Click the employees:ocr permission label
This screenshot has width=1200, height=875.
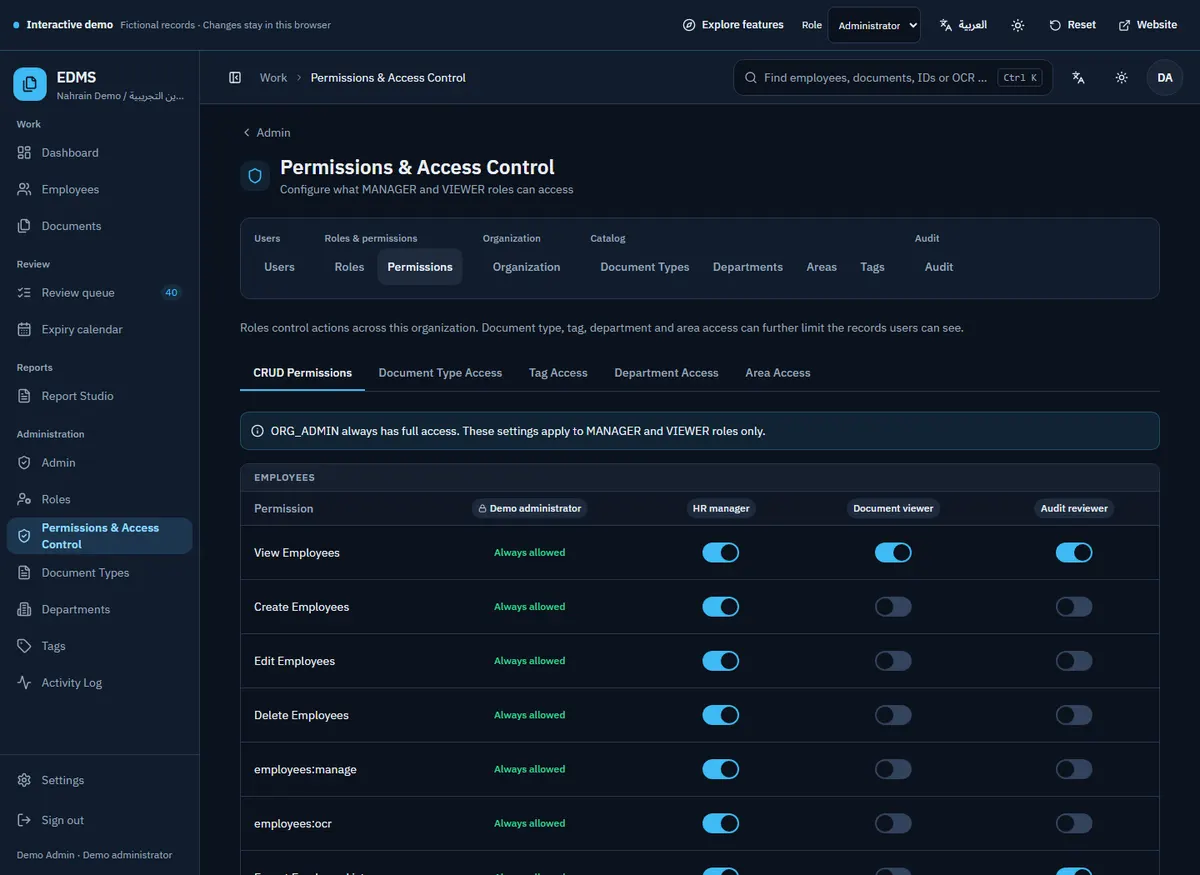(x=293, y=823)
